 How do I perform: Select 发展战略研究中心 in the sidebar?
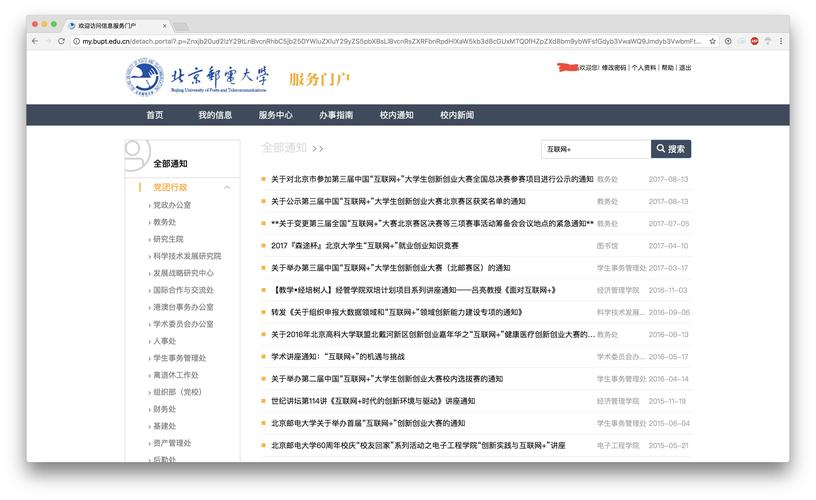[183, 273]
